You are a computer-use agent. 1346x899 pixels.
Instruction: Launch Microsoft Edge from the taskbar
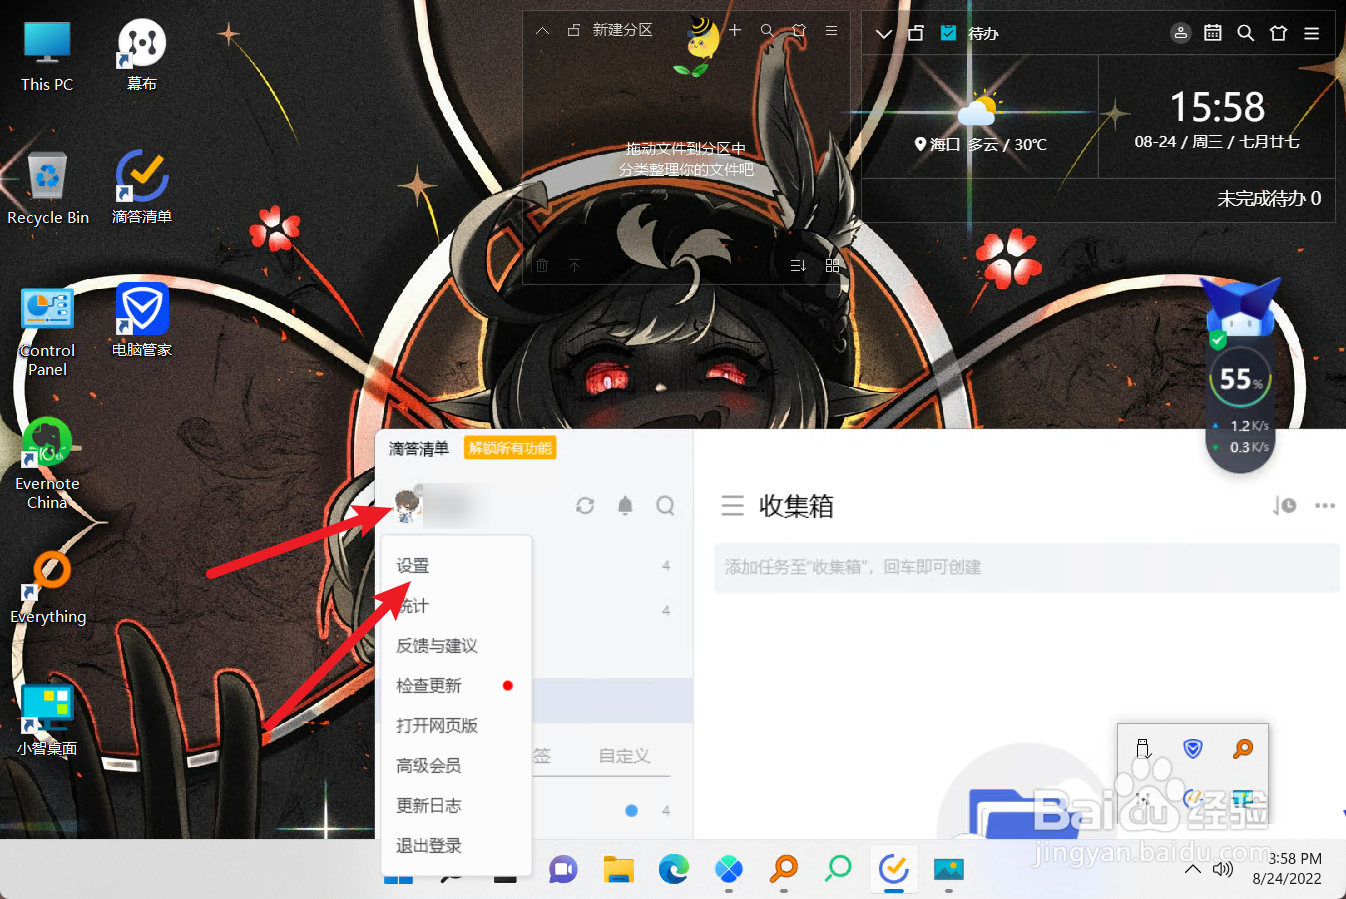tap(674, 869)
